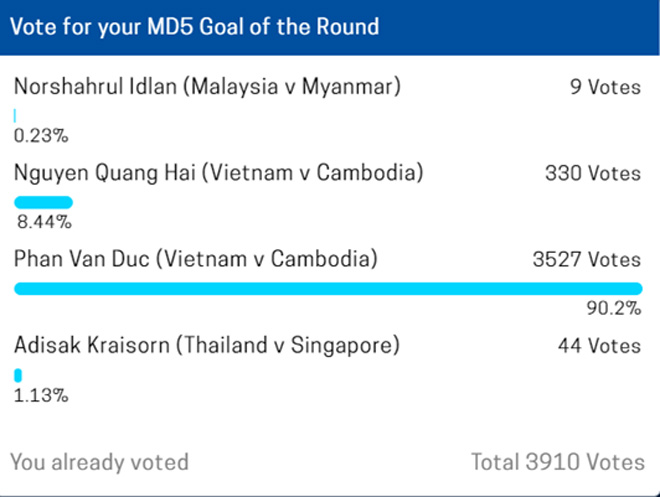
Task: Click the 90.2% percentage text
Action: [614, 308]
